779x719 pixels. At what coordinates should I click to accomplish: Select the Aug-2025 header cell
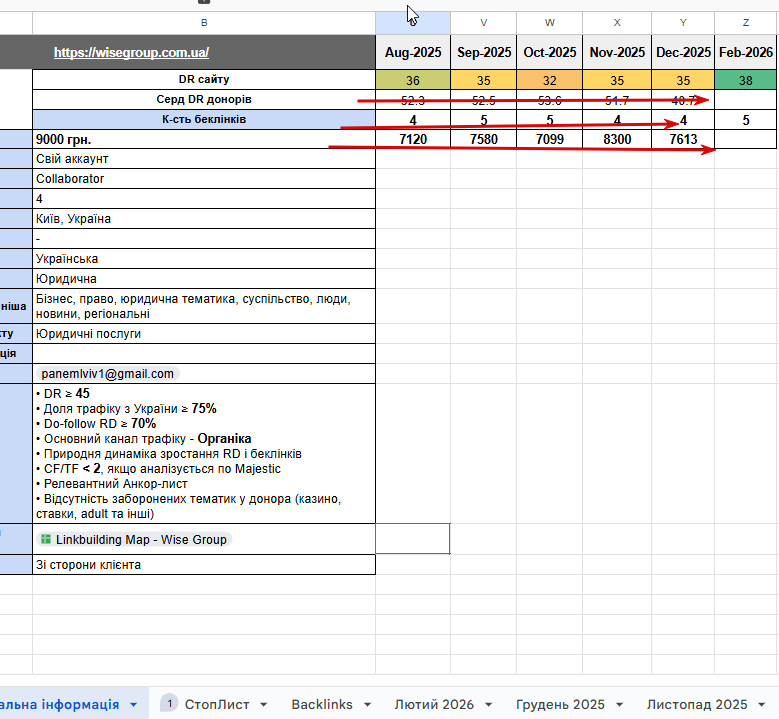(x=413, y=52)
